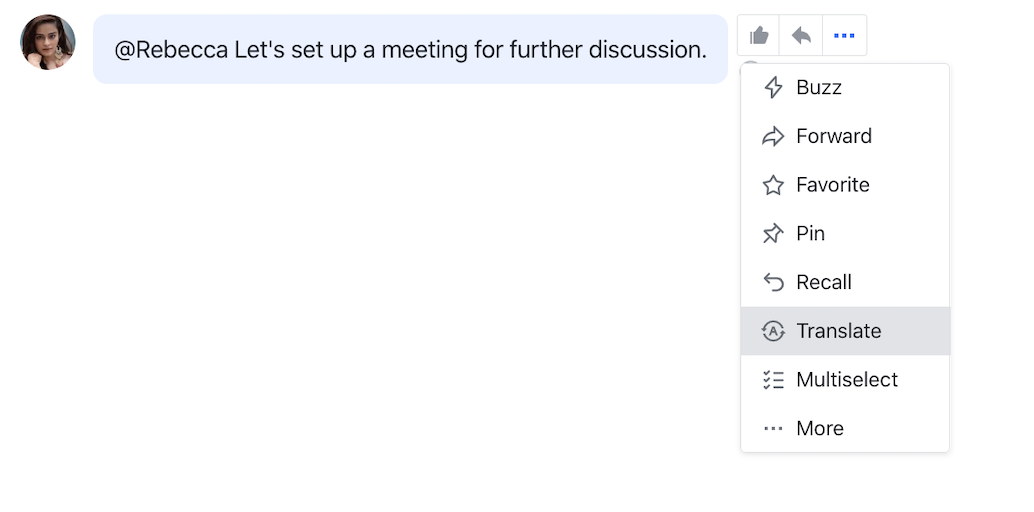This screenshot has width=1034, height=512.
Task: Select the Buzz text label in menu
Action: coord(819,87)
